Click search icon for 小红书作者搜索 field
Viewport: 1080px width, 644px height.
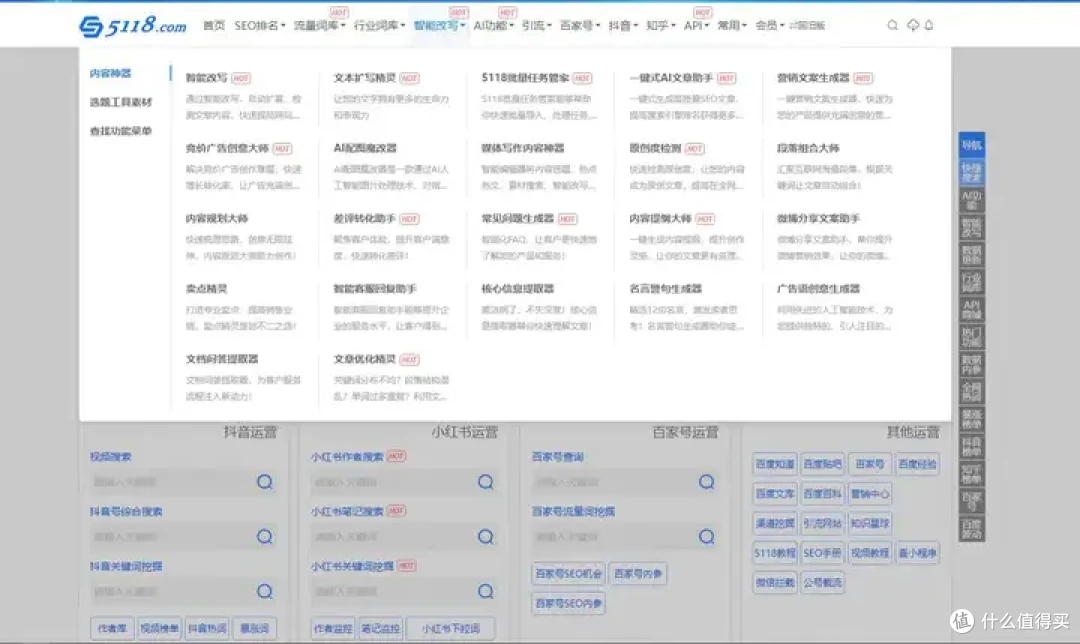[486, 482]
